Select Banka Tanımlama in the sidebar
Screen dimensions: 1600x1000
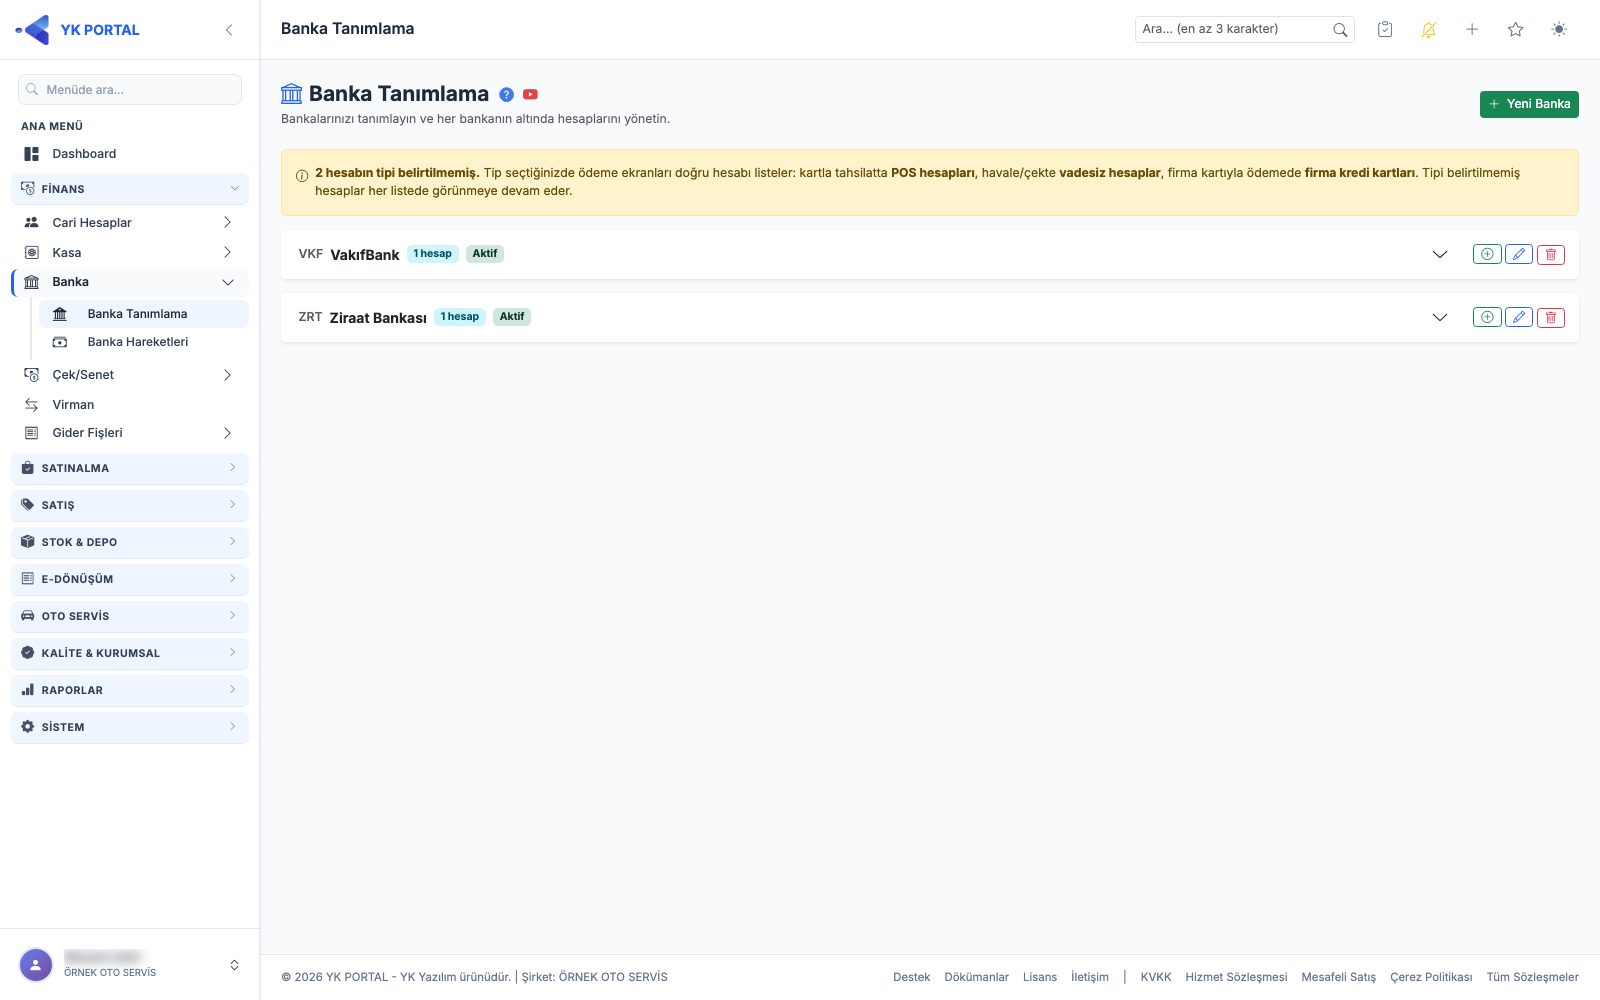pos(144,314)
